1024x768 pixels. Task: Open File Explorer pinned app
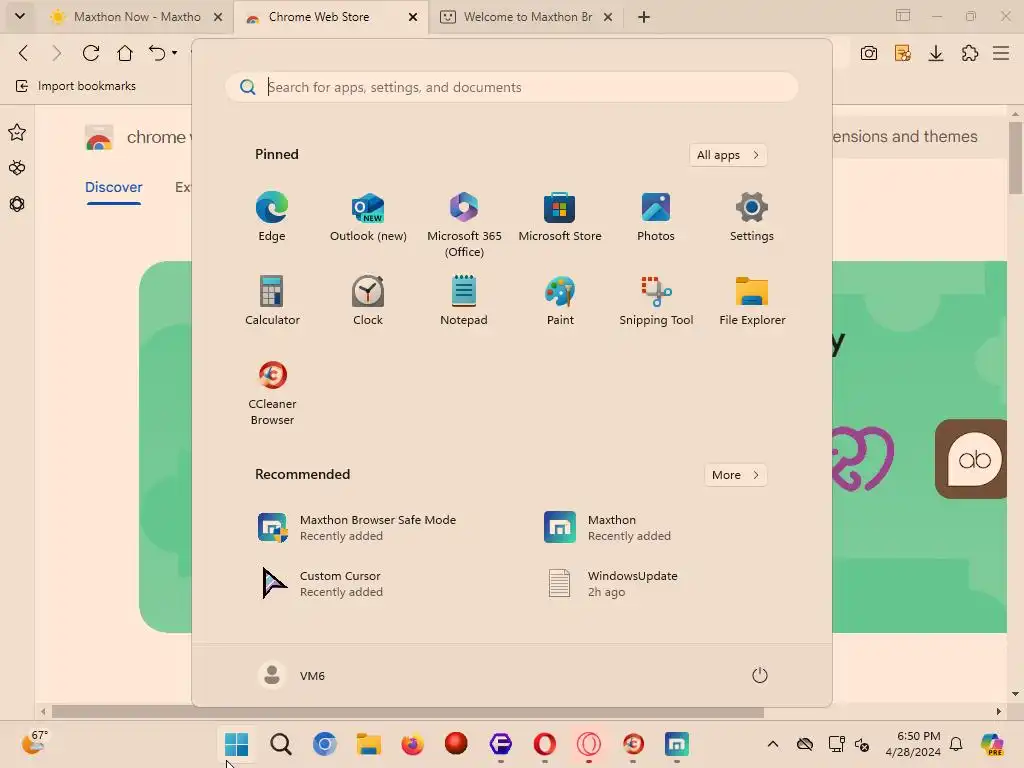(752, 300)
